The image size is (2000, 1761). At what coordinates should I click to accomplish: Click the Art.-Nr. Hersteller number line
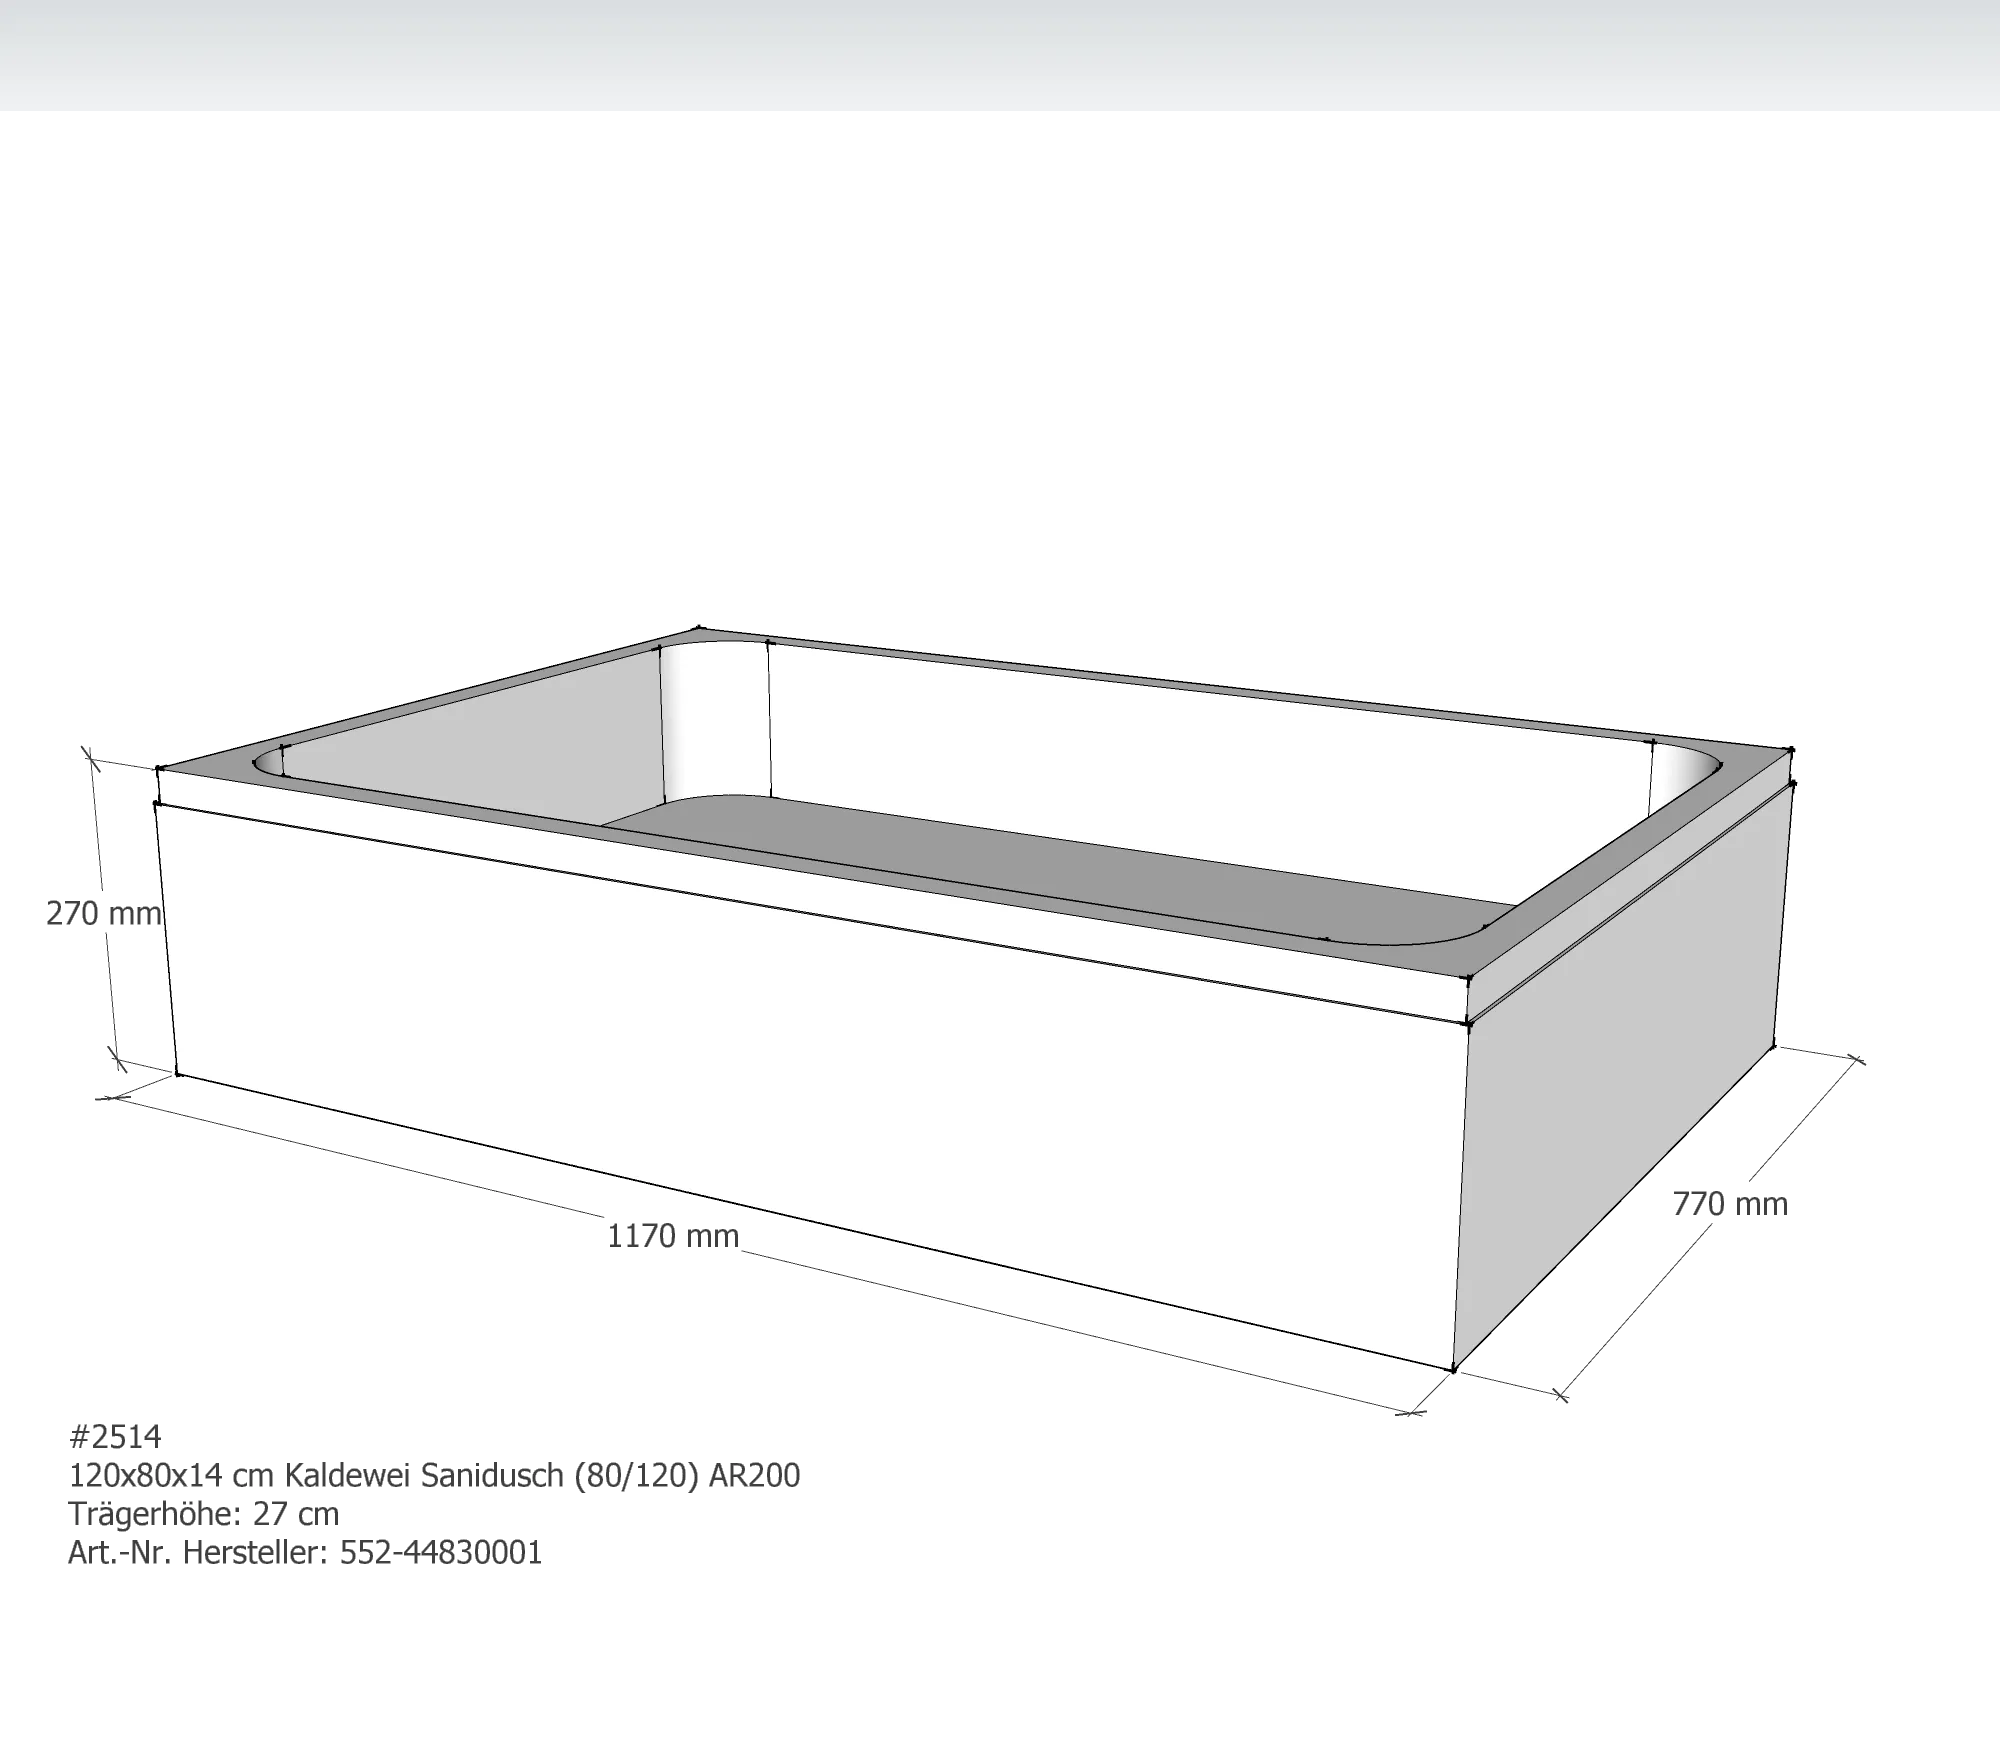tap(305, 1554)
